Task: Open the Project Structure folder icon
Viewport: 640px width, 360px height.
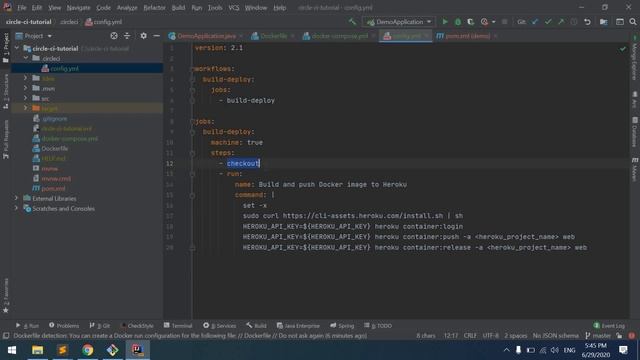Action: [x=604, y=22]
